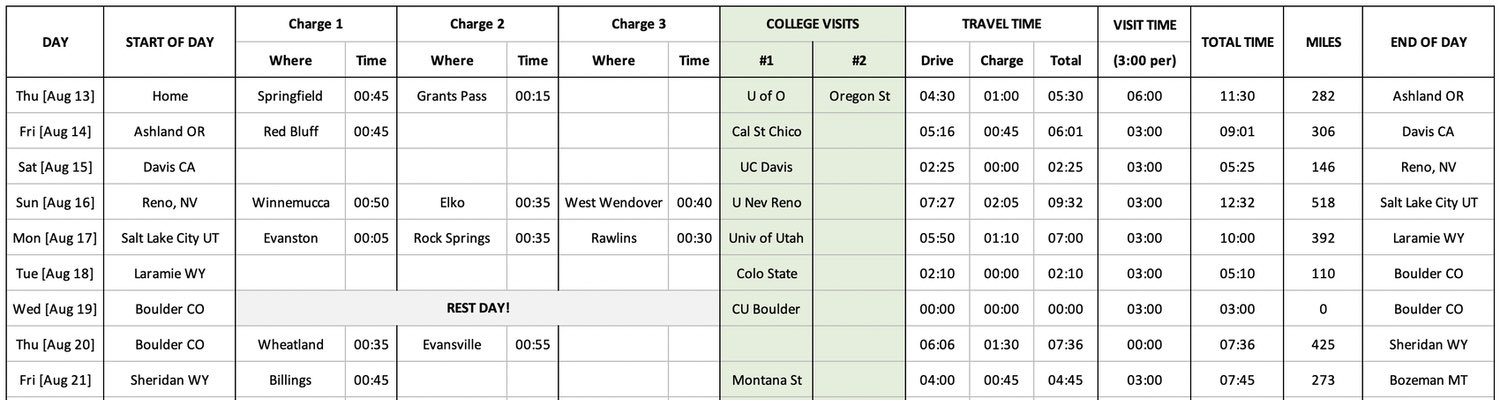Click the START OF DAY header

pos(170,42)
